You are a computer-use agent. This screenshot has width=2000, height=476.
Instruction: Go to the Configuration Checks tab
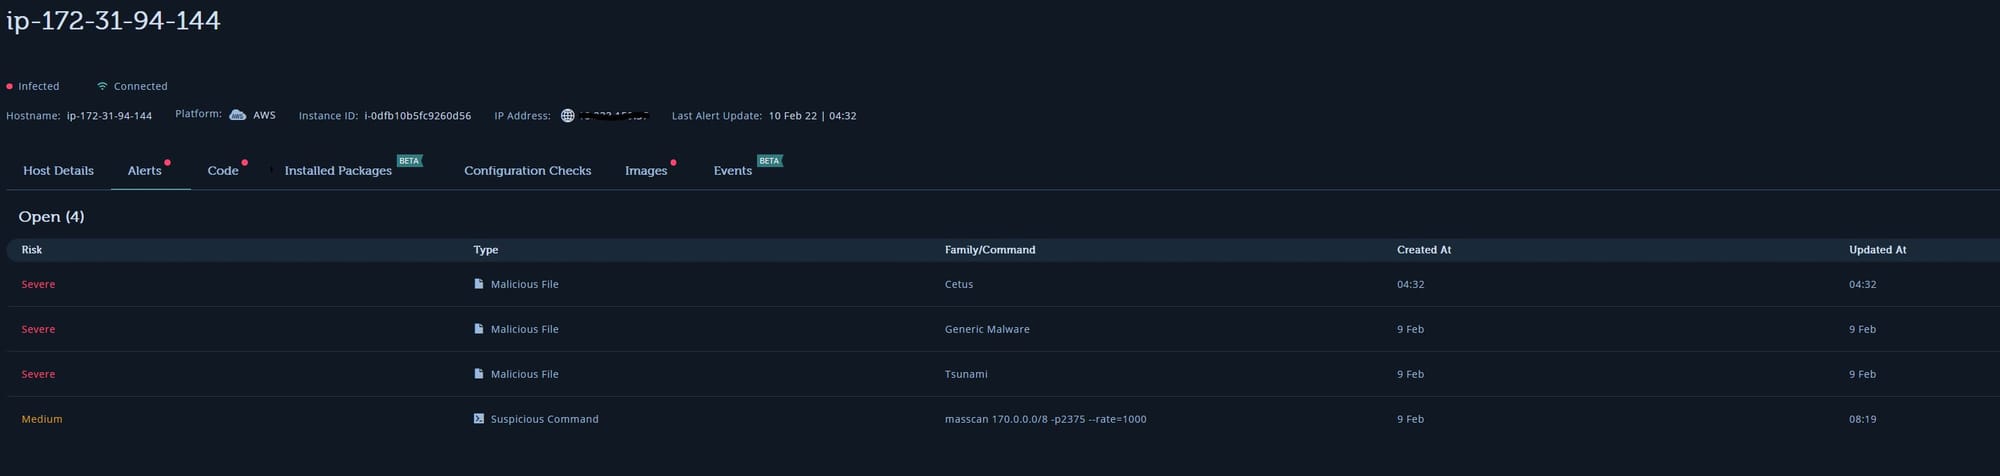pos(527,171)
